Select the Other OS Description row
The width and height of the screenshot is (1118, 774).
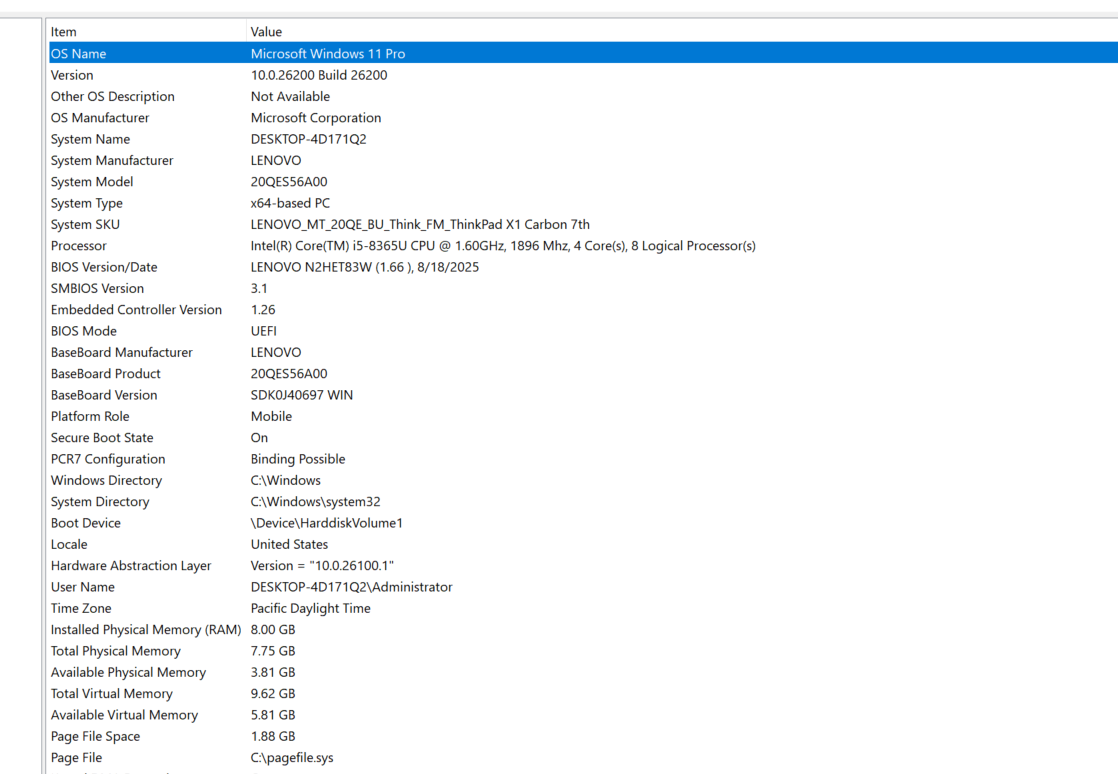pyautogui.click(x=583, y=96)
